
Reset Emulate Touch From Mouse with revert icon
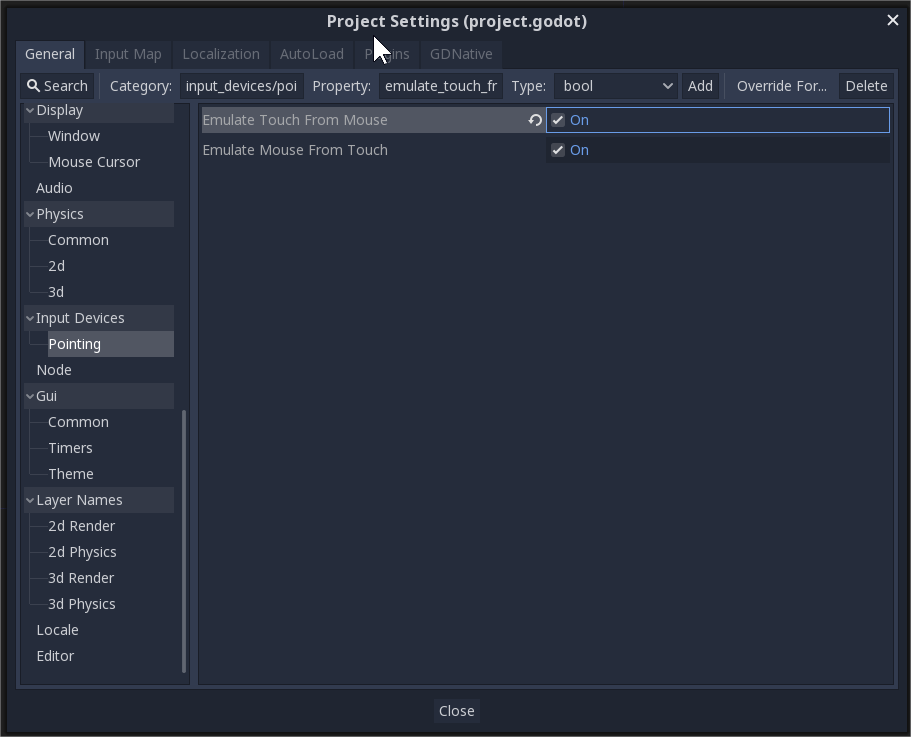click(535, 120)
